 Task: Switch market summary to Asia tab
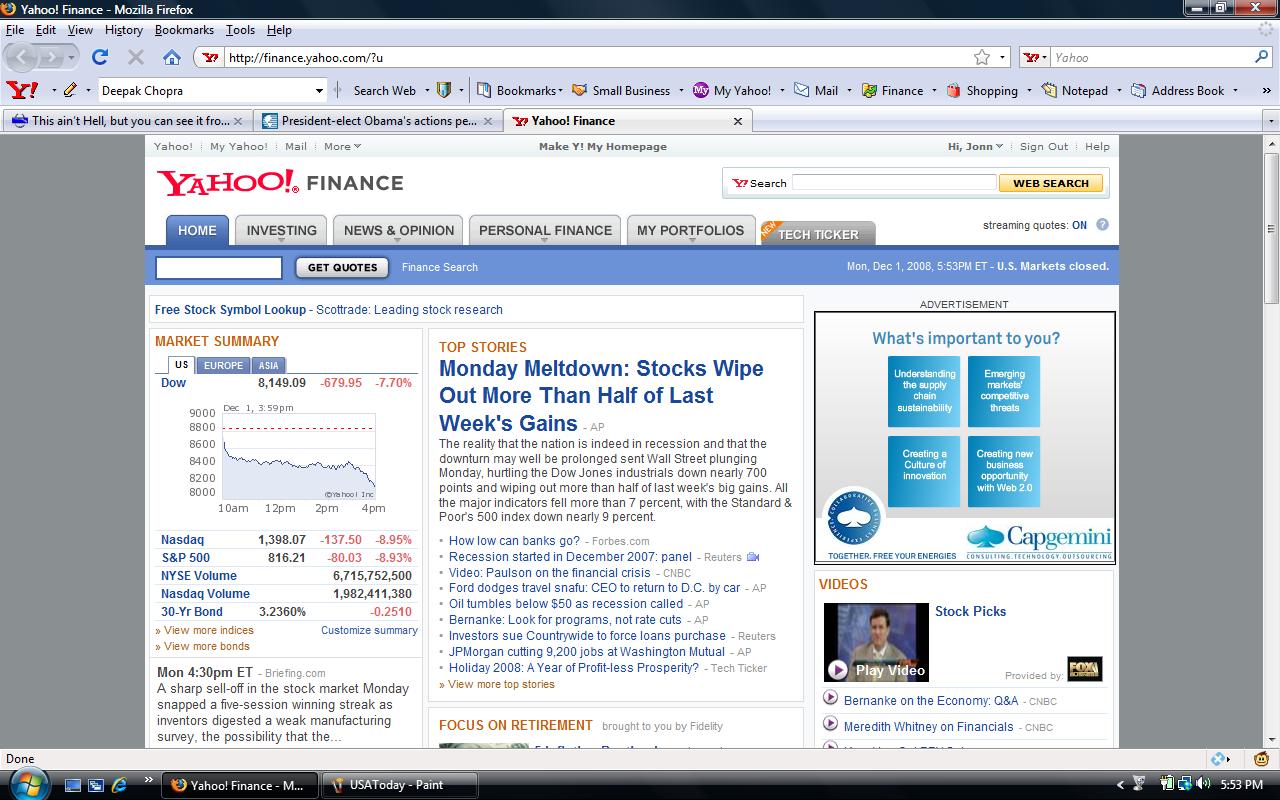click(x=269, y=365)
